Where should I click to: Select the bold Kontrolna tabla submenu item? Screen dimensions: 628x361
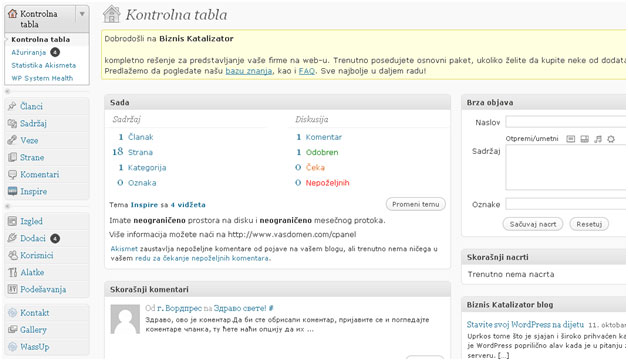(40, 40)
